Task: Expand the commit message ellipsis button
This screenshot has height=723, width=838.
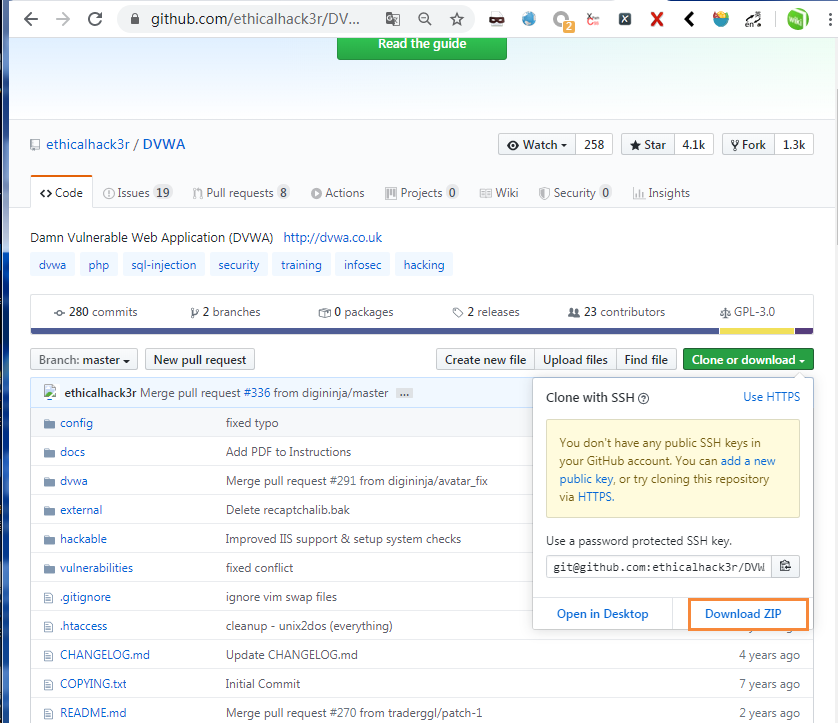Action: (x=405, y=393)
